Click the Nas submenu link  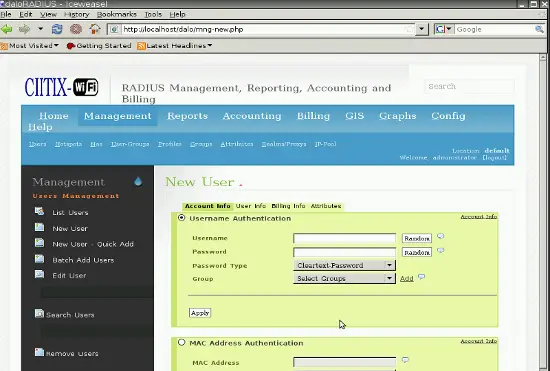tap(96, 144)
